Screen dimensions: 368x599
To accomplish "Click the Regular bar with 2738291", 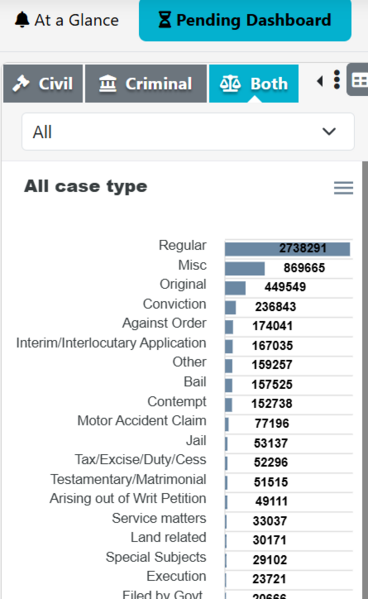I will [x=287, y=249].
